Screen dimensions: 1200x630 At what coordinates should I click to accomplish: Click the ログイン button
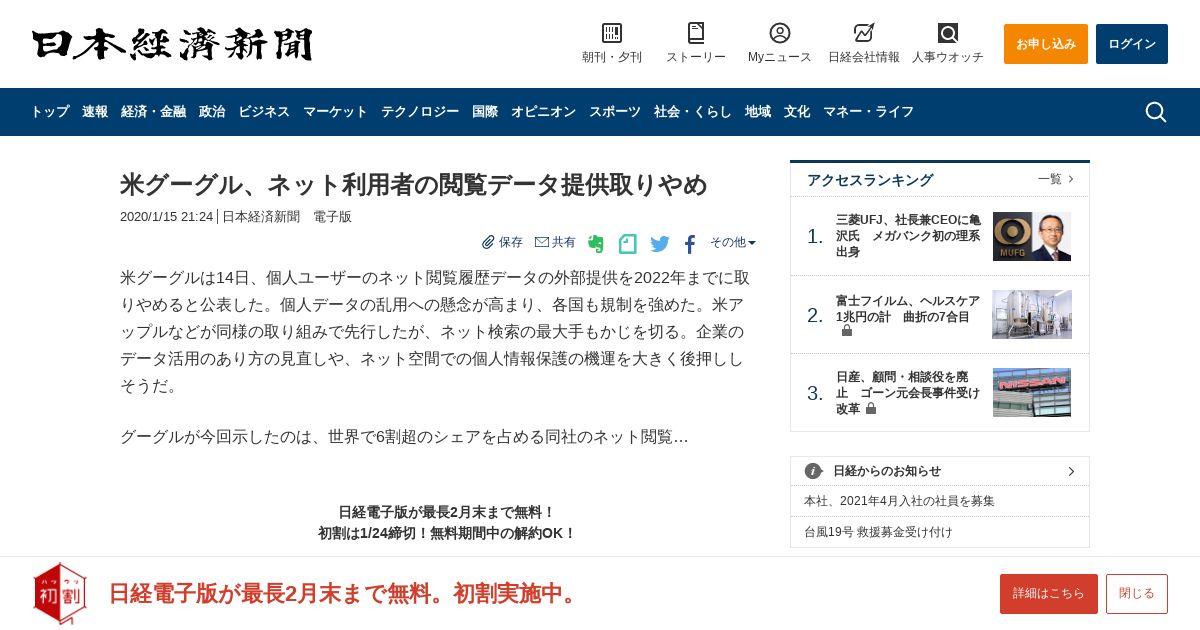pos(1132,44)
